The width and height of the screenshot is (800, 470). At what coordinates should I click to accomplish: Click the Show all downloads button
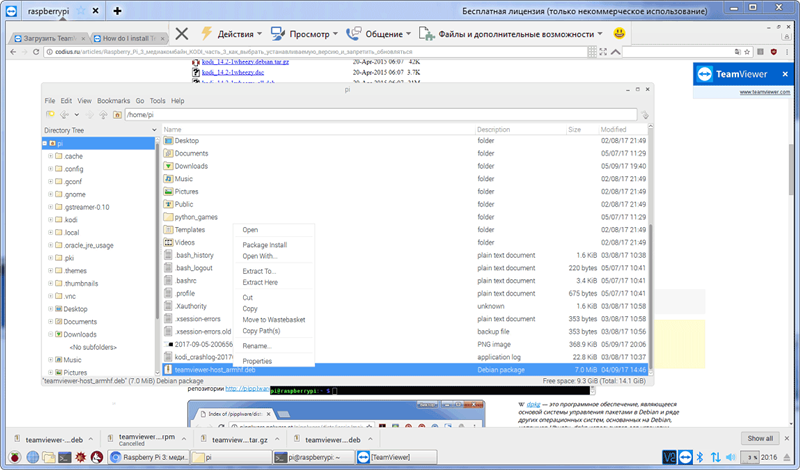(x=759, y=438)
